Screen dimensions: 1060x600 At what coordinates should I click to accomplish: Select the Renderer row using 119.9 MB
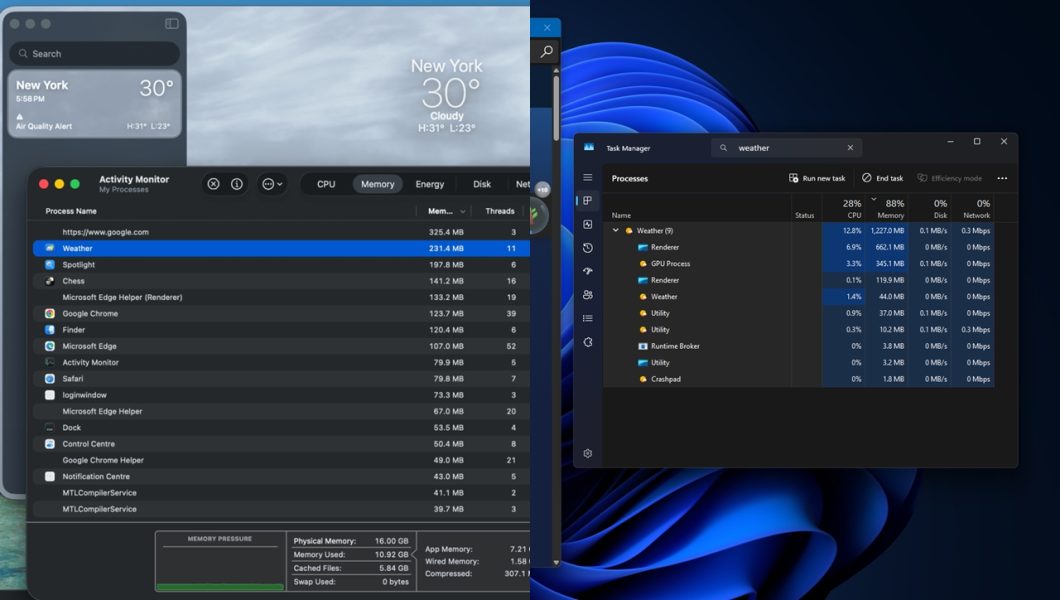798,280
